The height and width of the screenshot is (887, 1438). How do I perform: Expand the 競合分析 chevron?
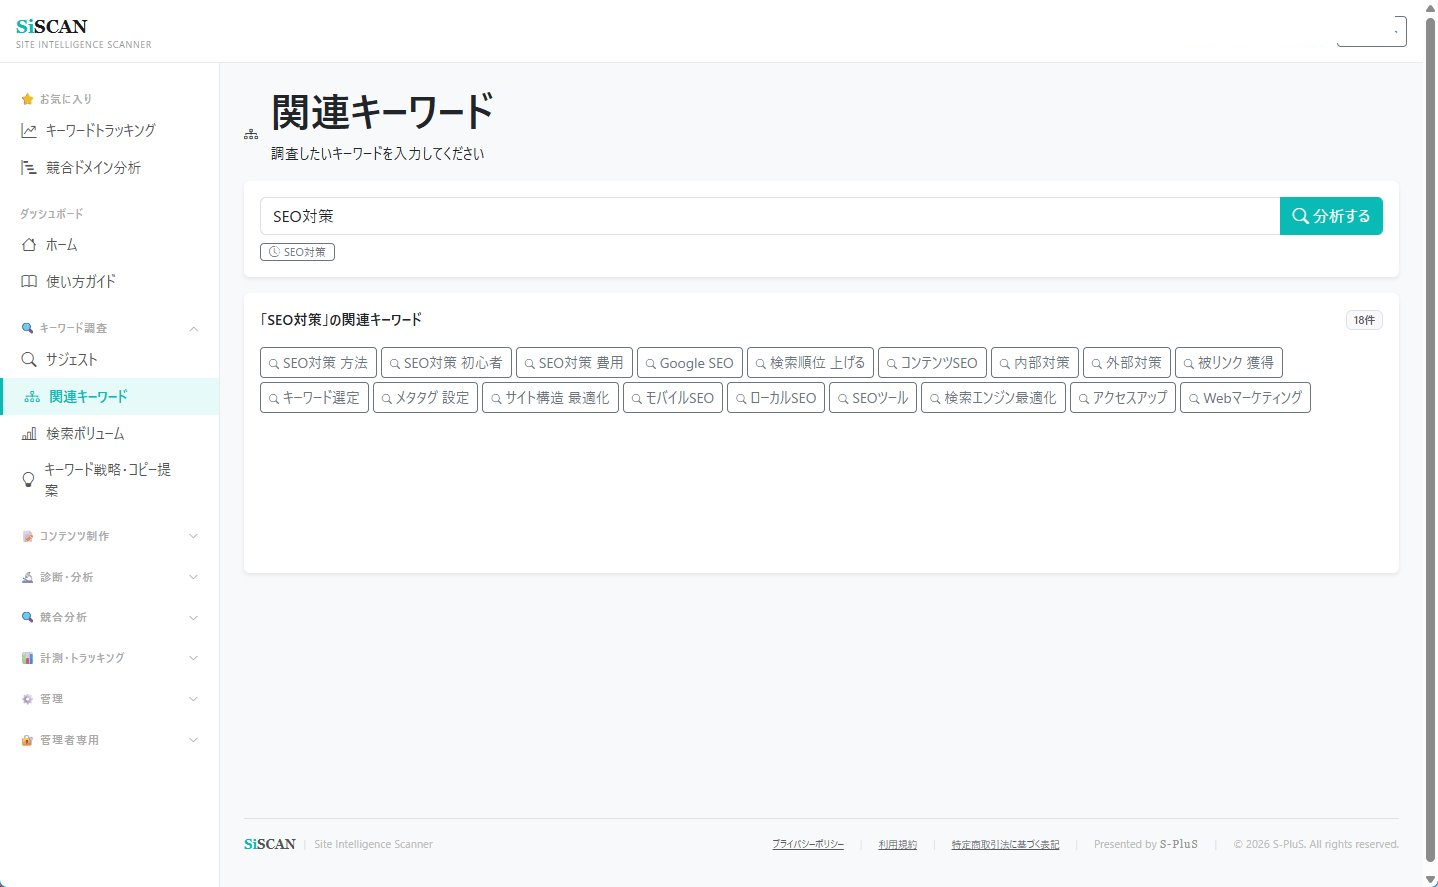point(194,618)
